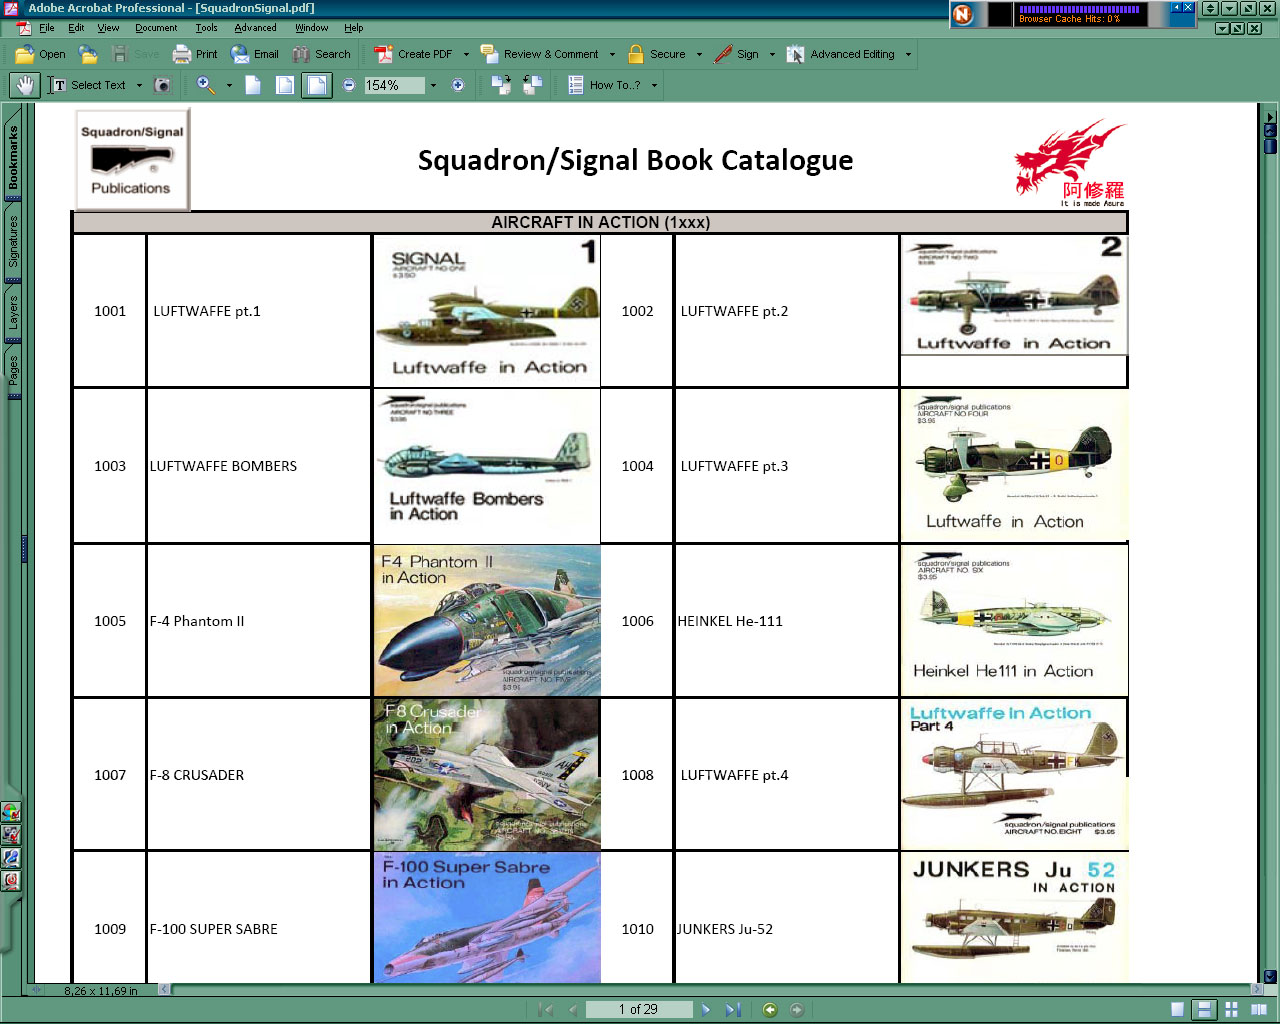Viewport: 1280px width, 1024px height.
Task: Pick the Zoom In magnifier tool
Action: tap(206, 85)
